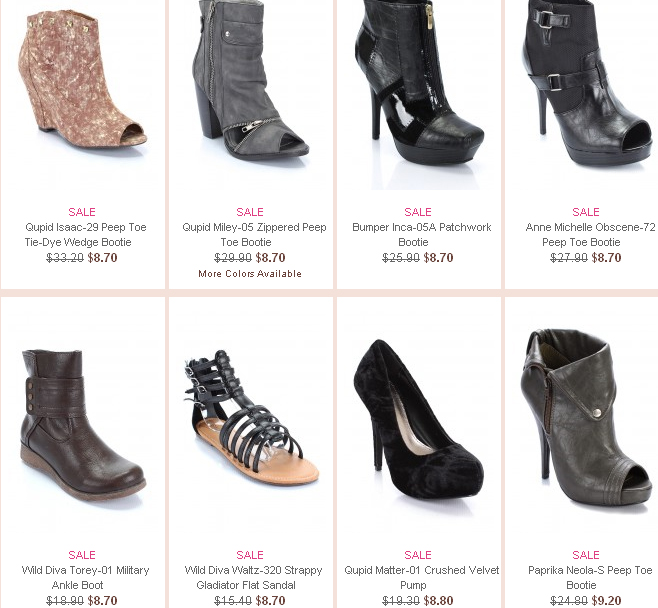This screenshot has height=608, width=658.
Task: Open the tie-dye wedge bootie product image
Action: [82, 84]
